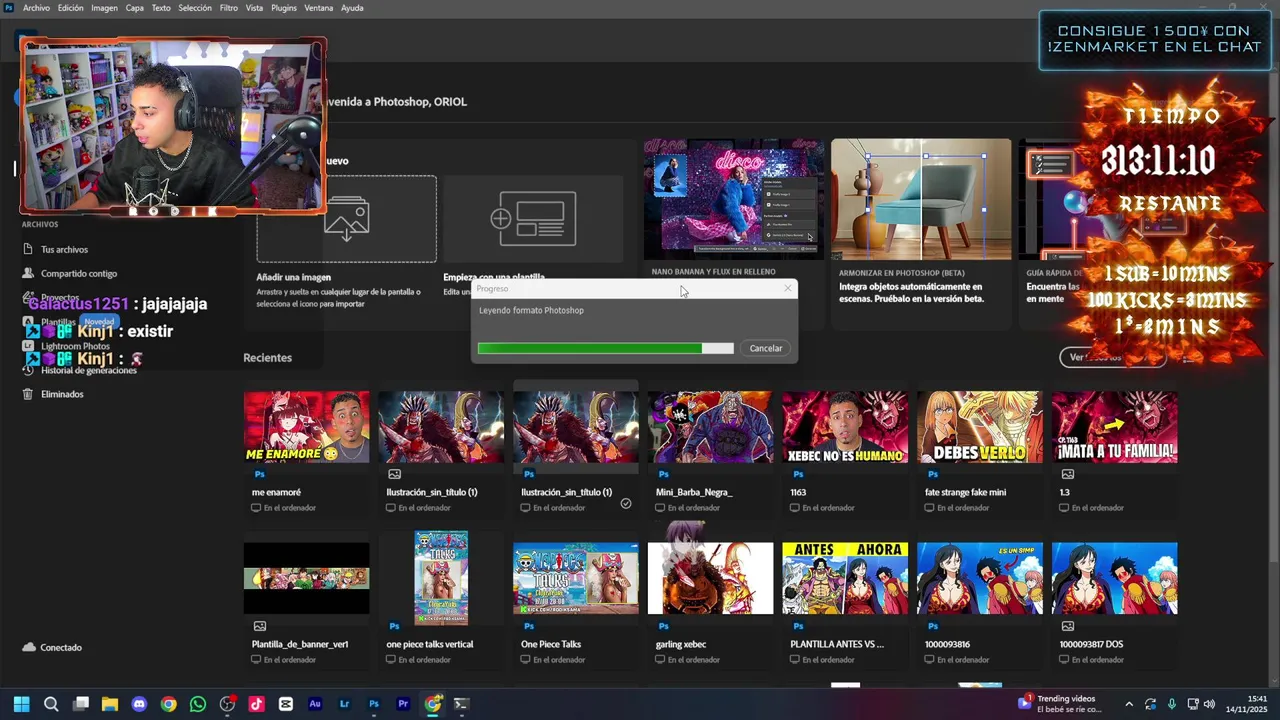Open Premiere Pro from the taskbar
The image size is (1280, 720).
point(403,704)
